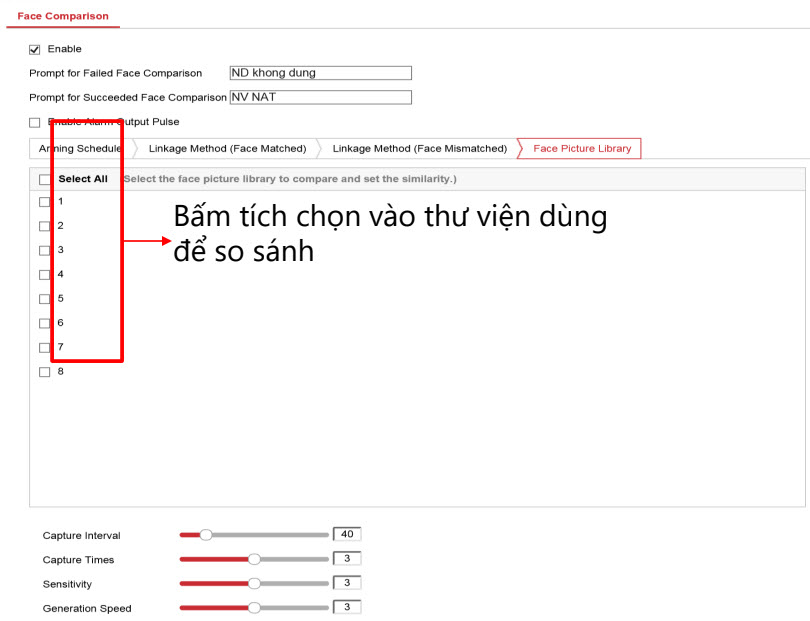This screenshot has width=810, height=621.
Task: Open the Face Picture Library tab
Action: point(582,148)
